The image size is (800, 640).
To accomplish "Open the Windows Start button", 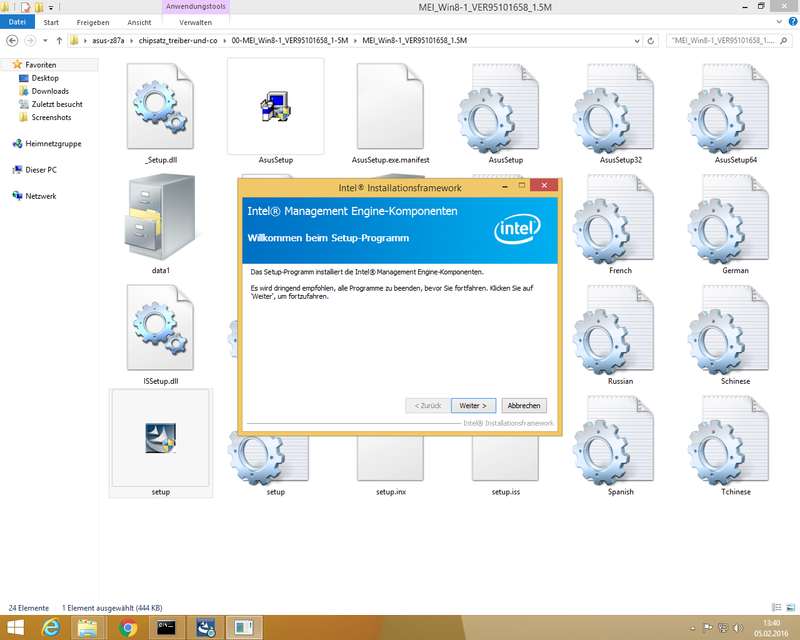I will [x=15, y=628].
